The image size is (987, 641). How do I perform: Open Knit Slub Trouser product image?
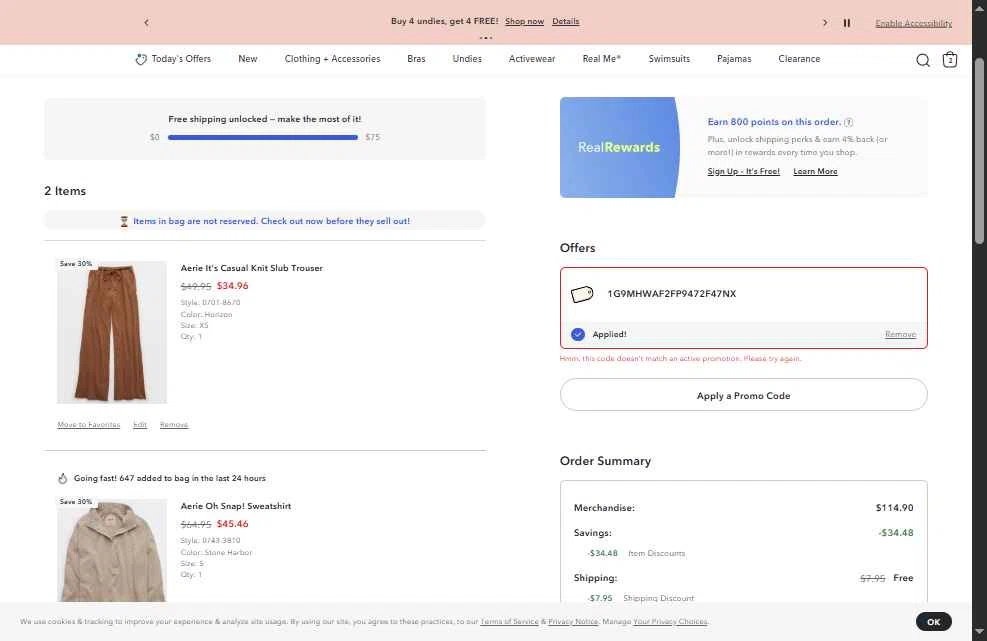[112, 332]
